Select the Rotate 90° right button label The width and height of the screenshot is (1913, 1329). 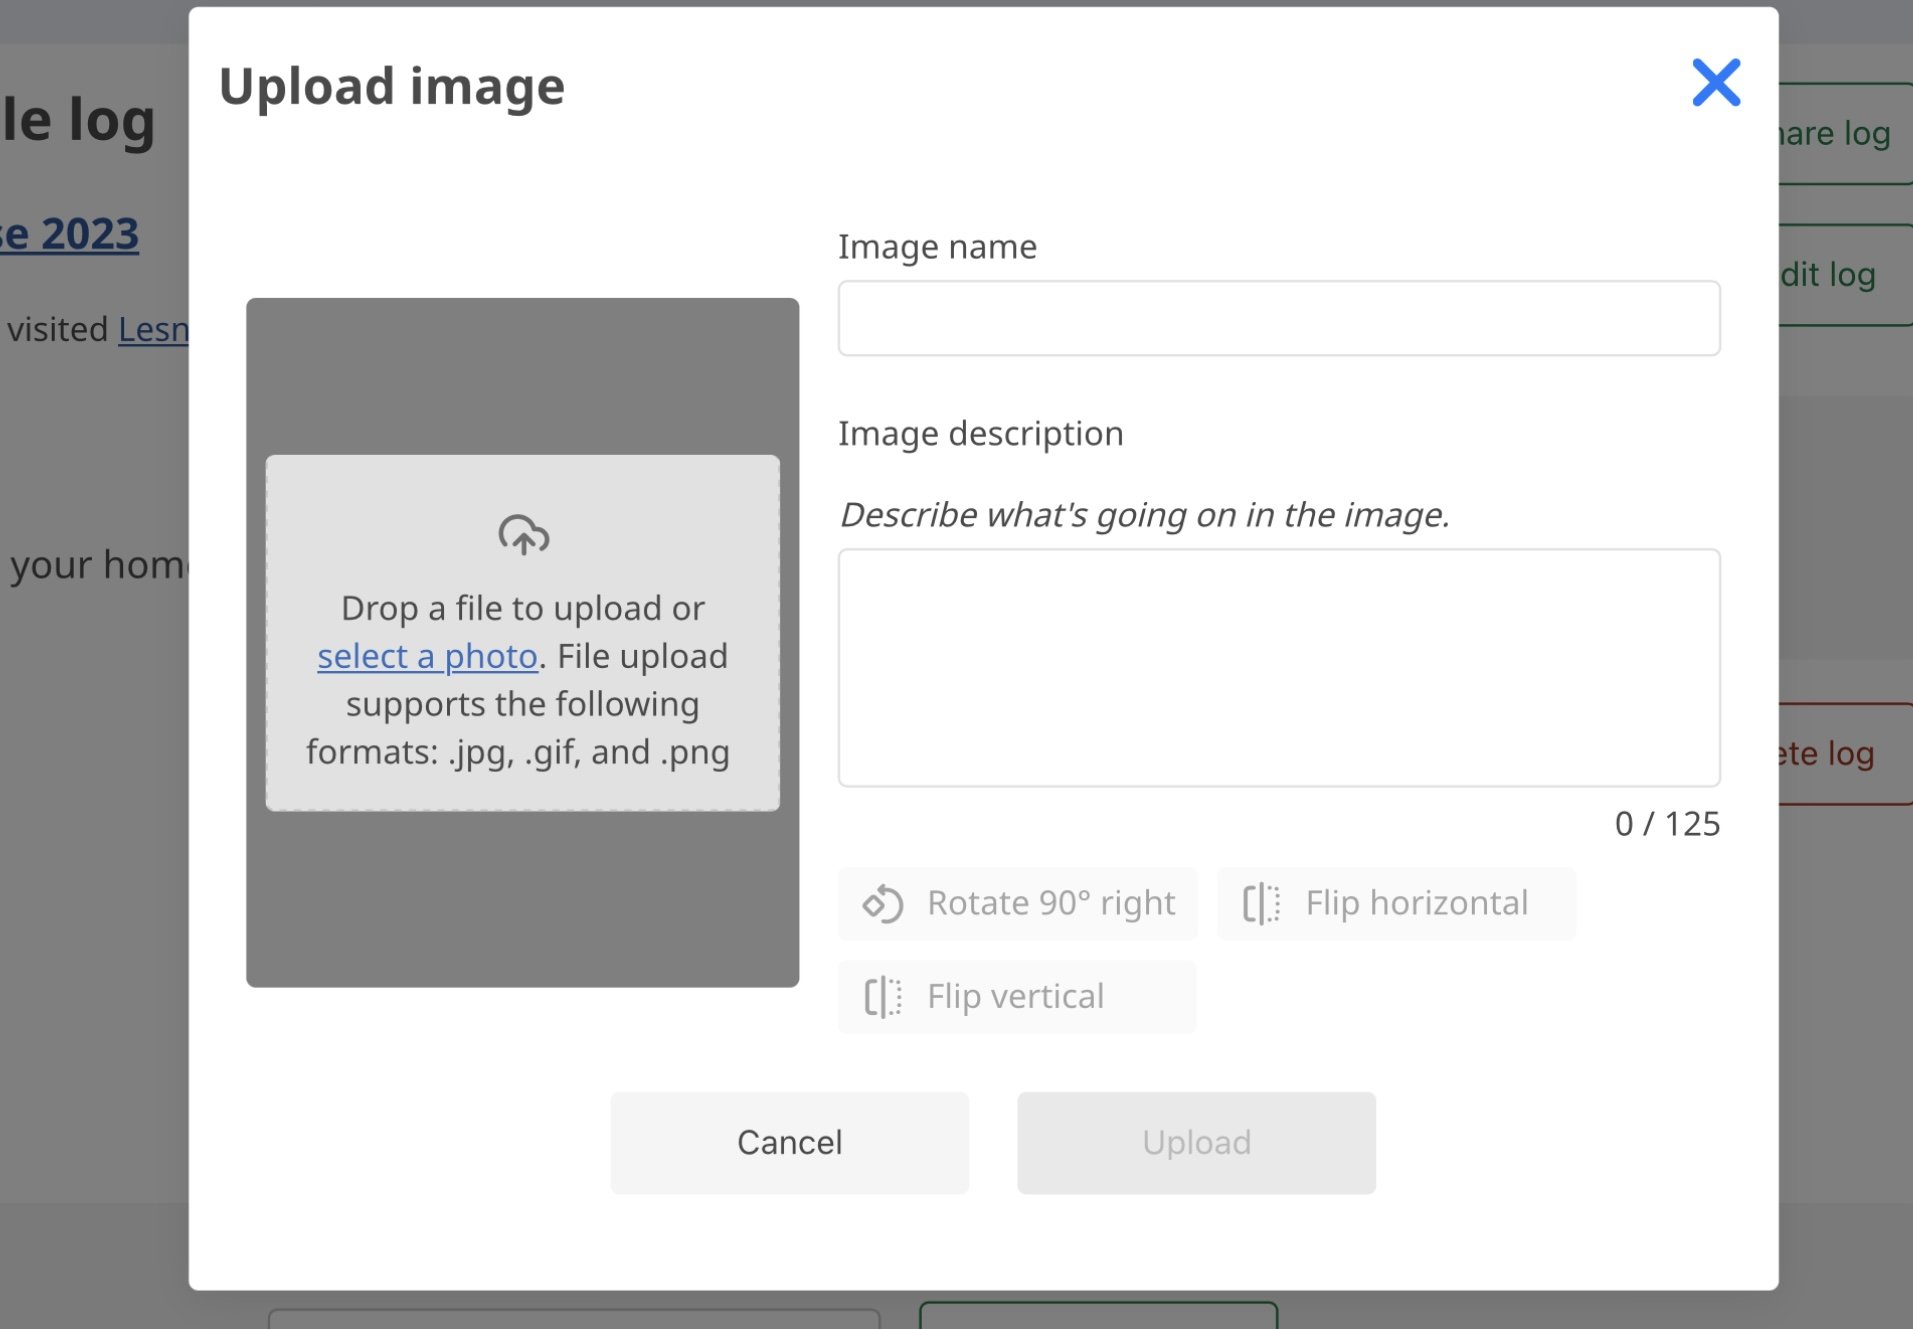[x=1051, y=903]
